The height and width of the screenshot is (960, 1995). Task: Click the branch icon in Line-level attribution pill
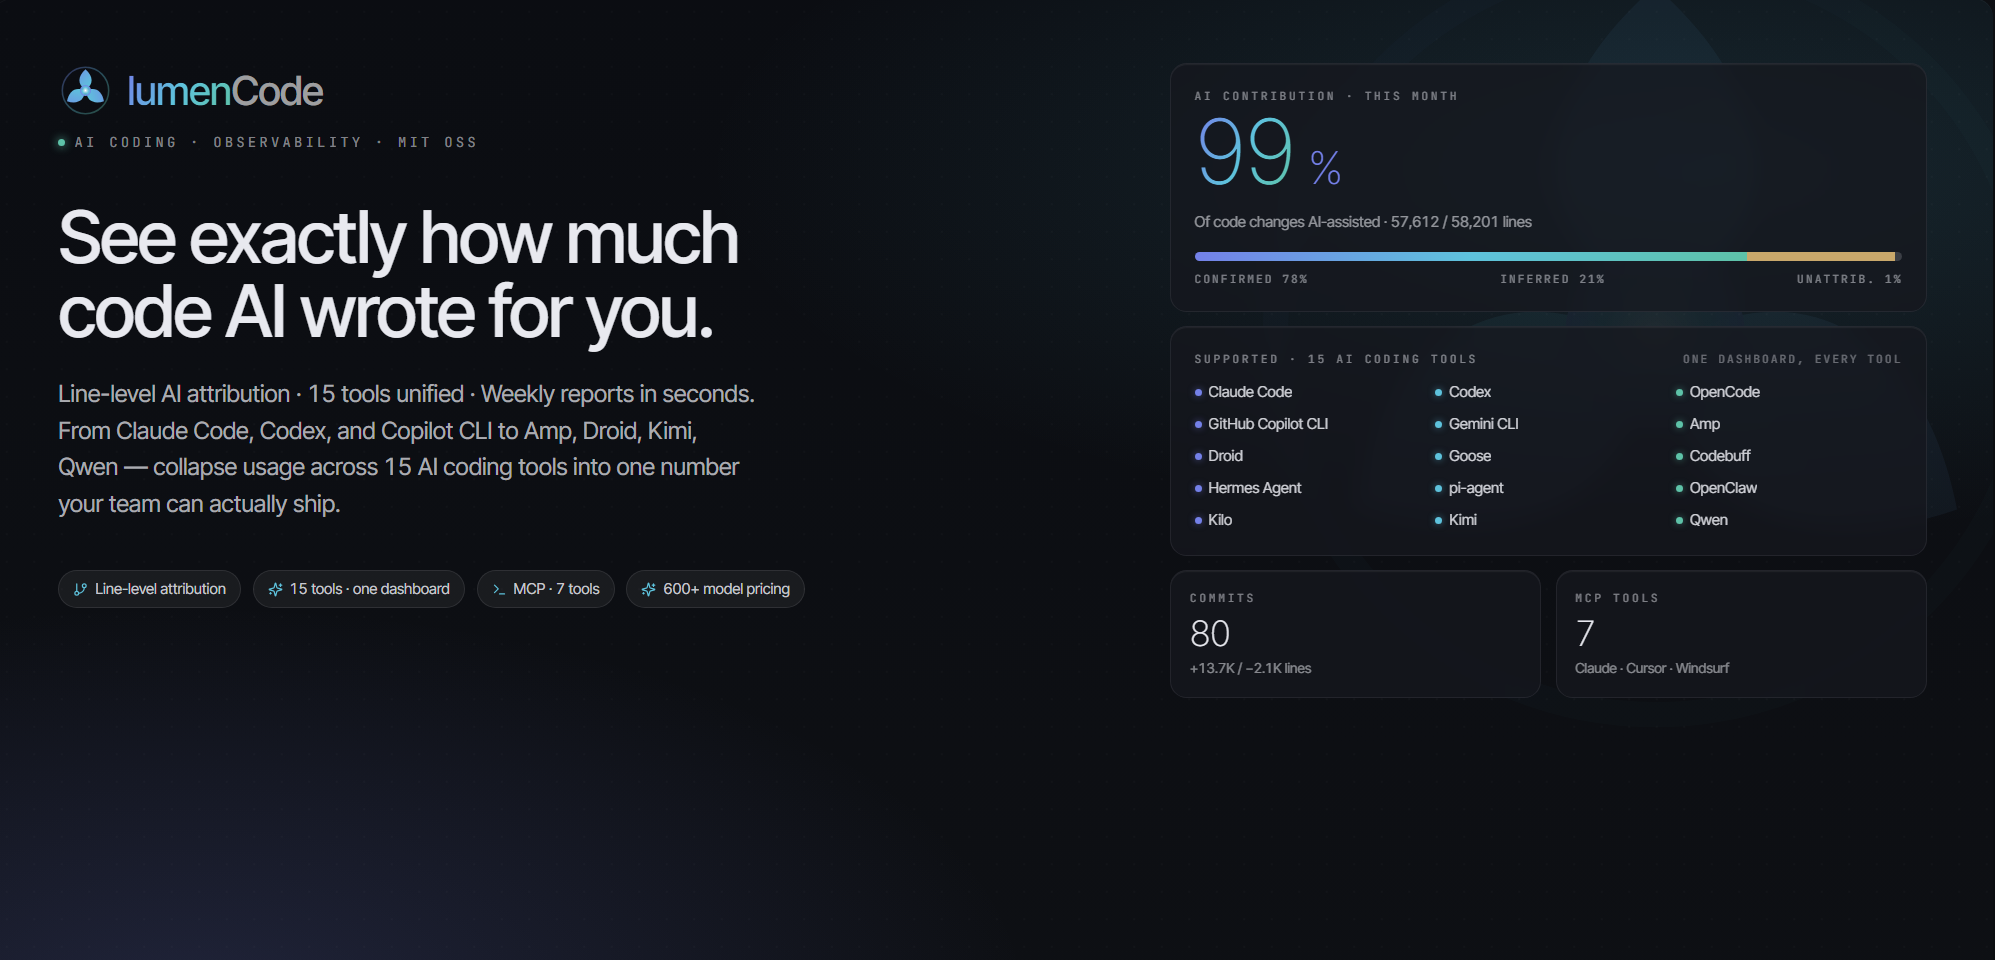point(80,589)
